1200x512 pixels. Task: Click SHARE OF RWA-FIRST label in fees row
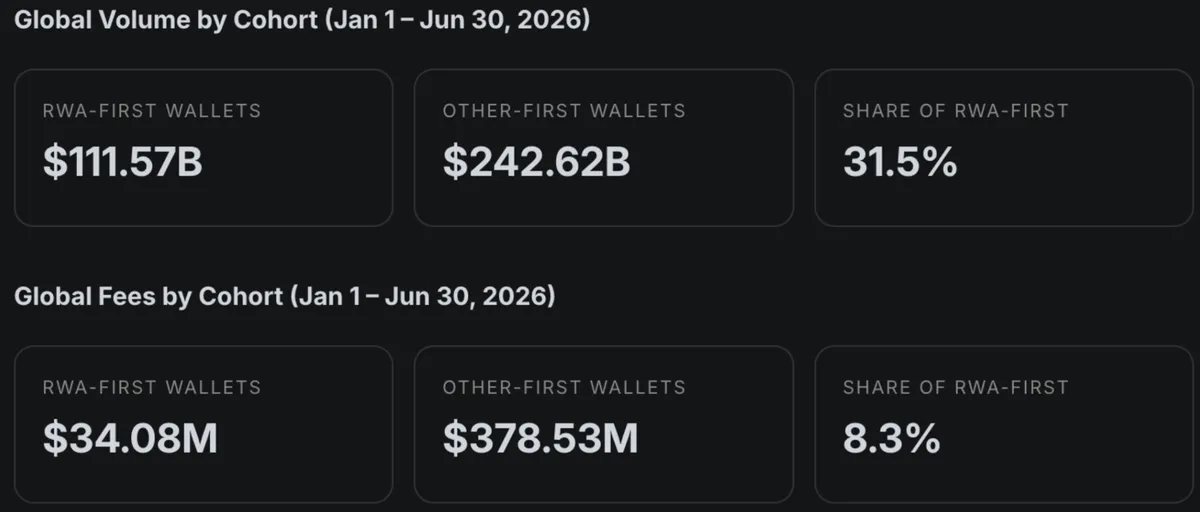click(x=956, y=387)
